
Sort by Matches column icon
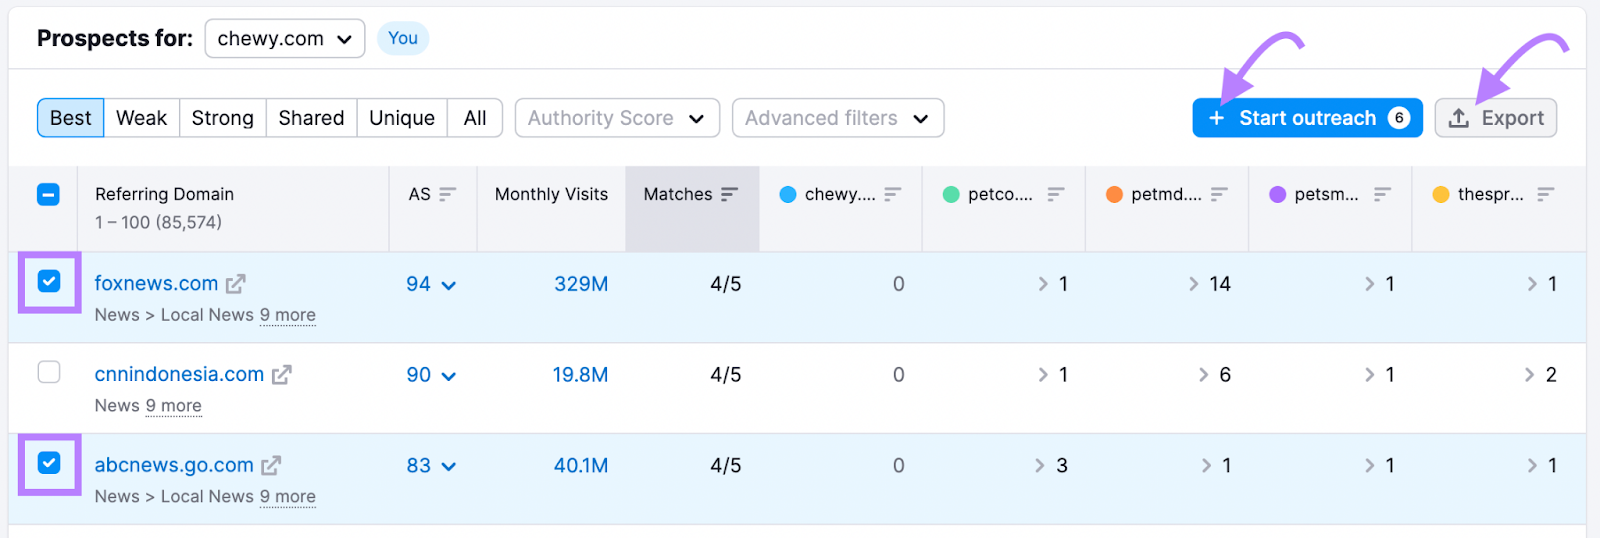click(x=729, y=194)
